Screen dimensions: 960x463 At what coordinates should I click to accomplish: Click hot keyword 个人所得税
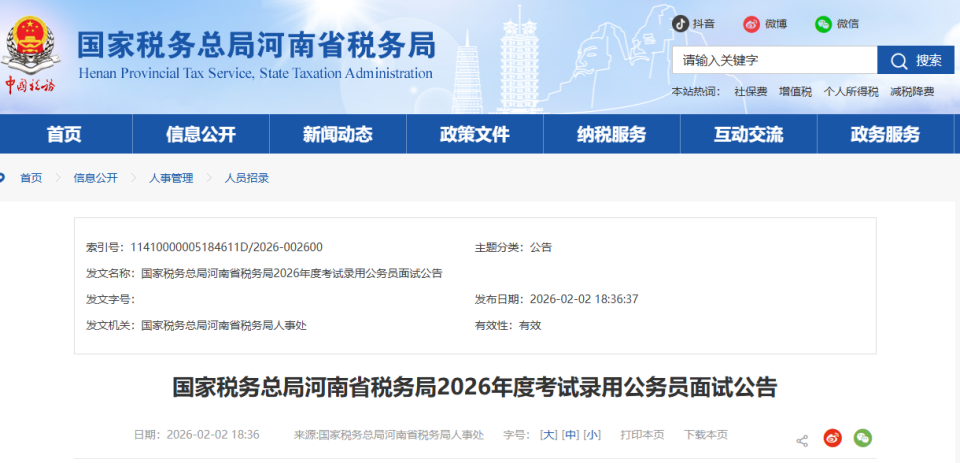851,92
